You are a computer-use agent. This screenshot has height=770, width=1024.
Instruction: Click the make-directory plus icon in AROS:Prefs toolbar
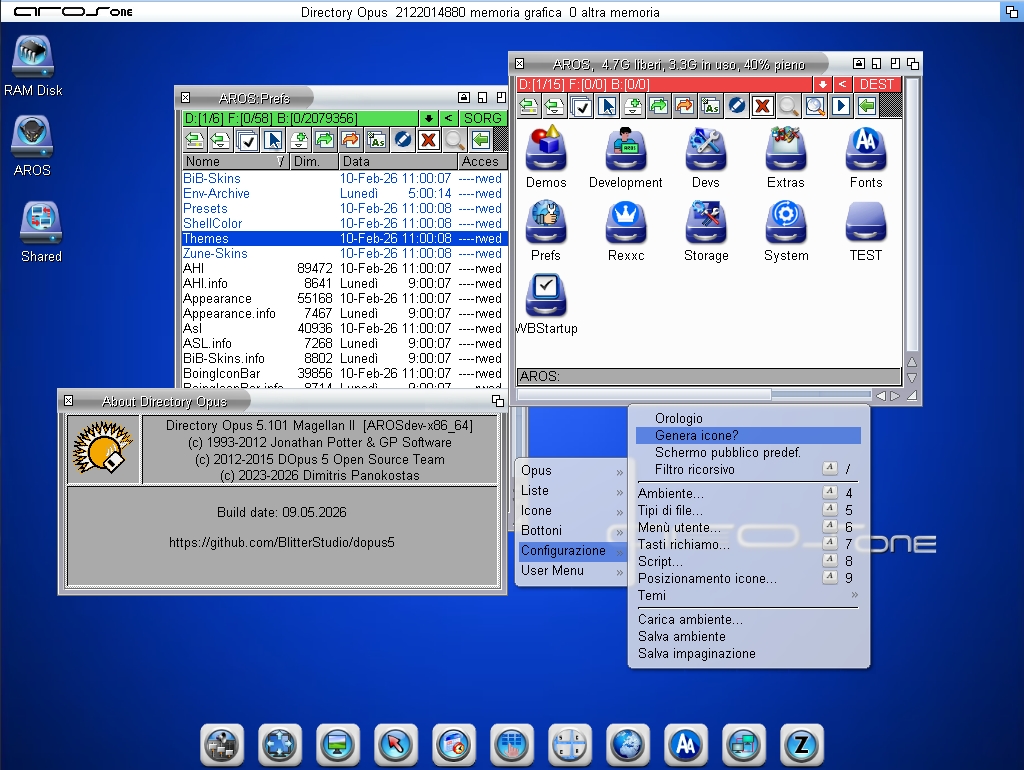coord(299,140)
